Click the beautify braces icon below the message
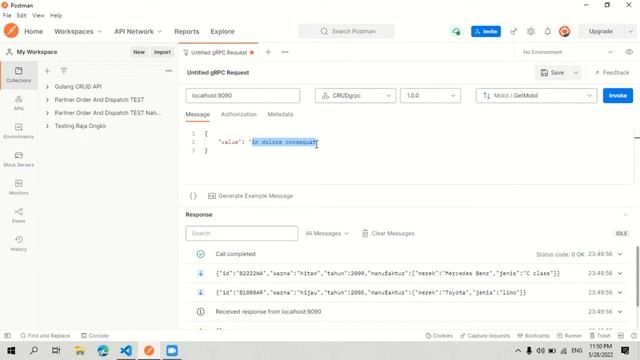640x360 pixels. pos(193,196)
